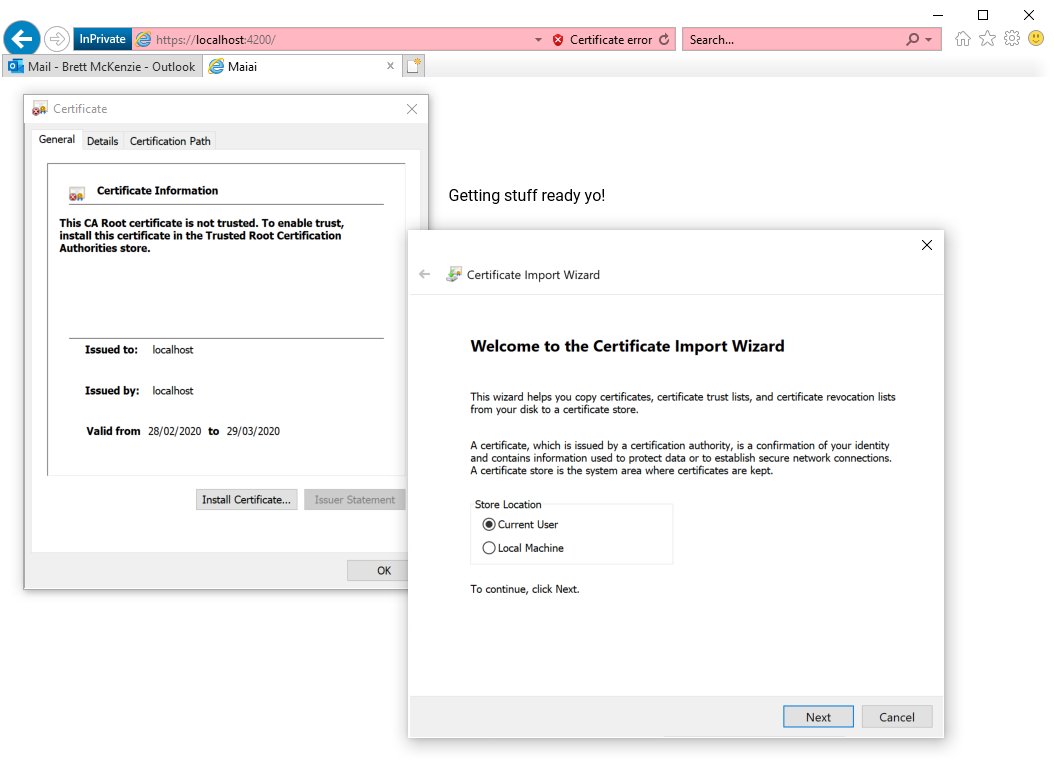Select the Current User radio button
1054x771 pixels.
[489, 524]
